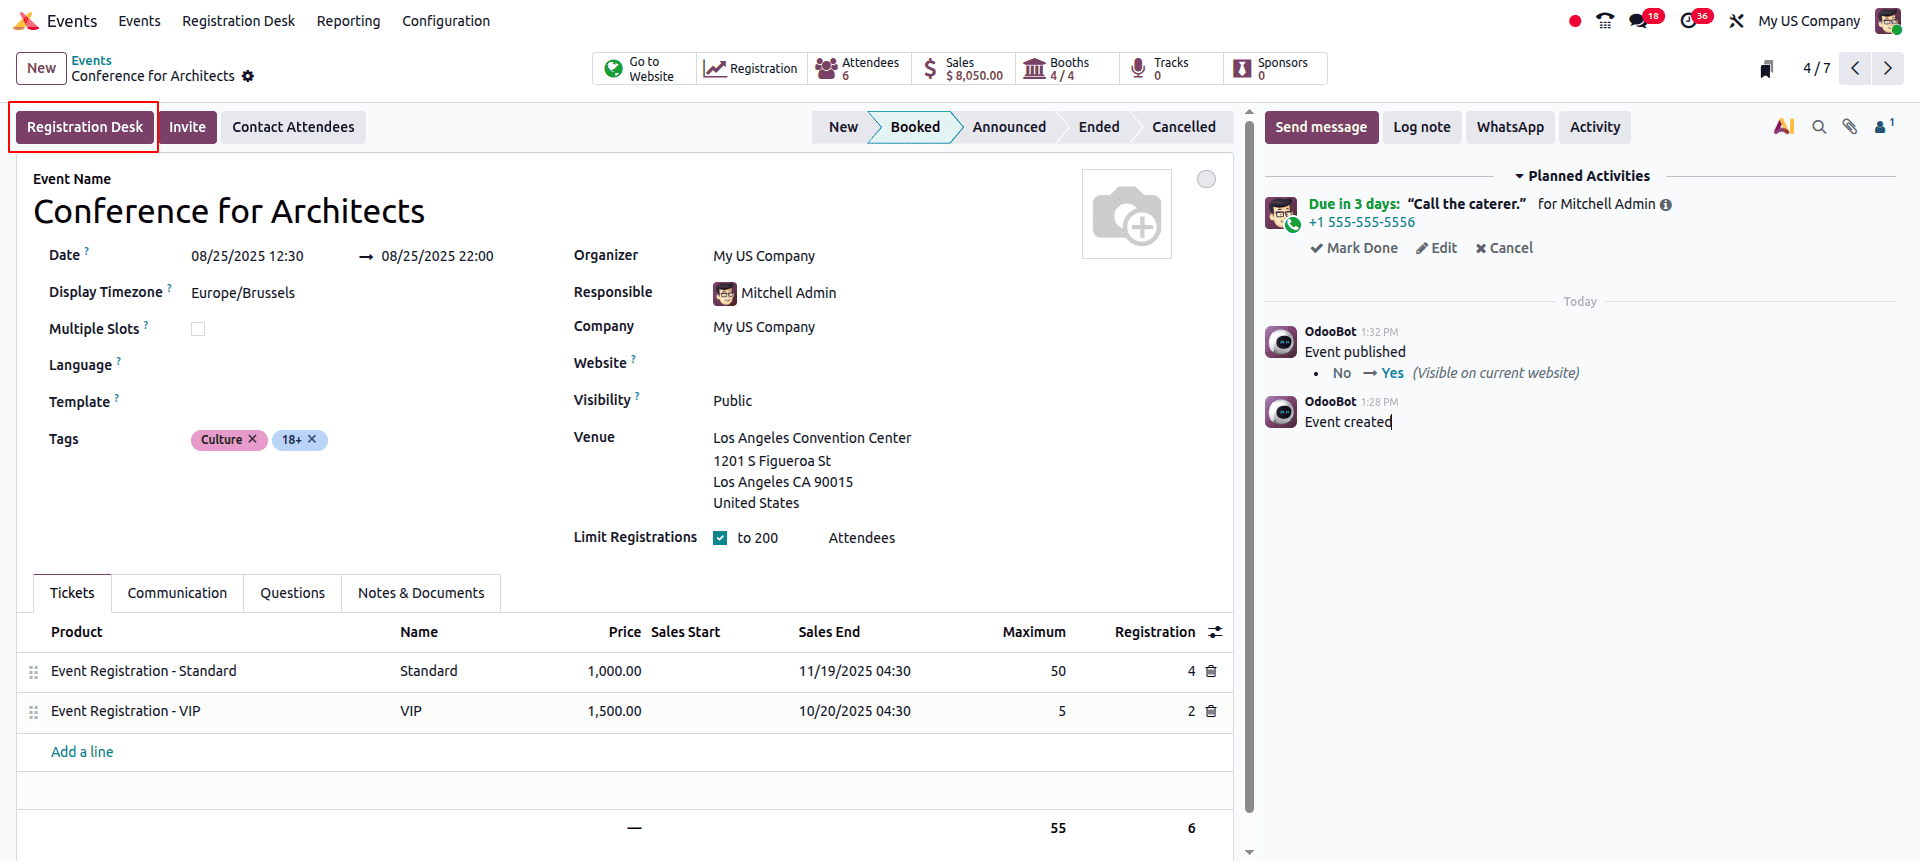Open the Registration chart stat button
Screen dimensions: 1920x861
pyautogui.click(x=751, y=69)
